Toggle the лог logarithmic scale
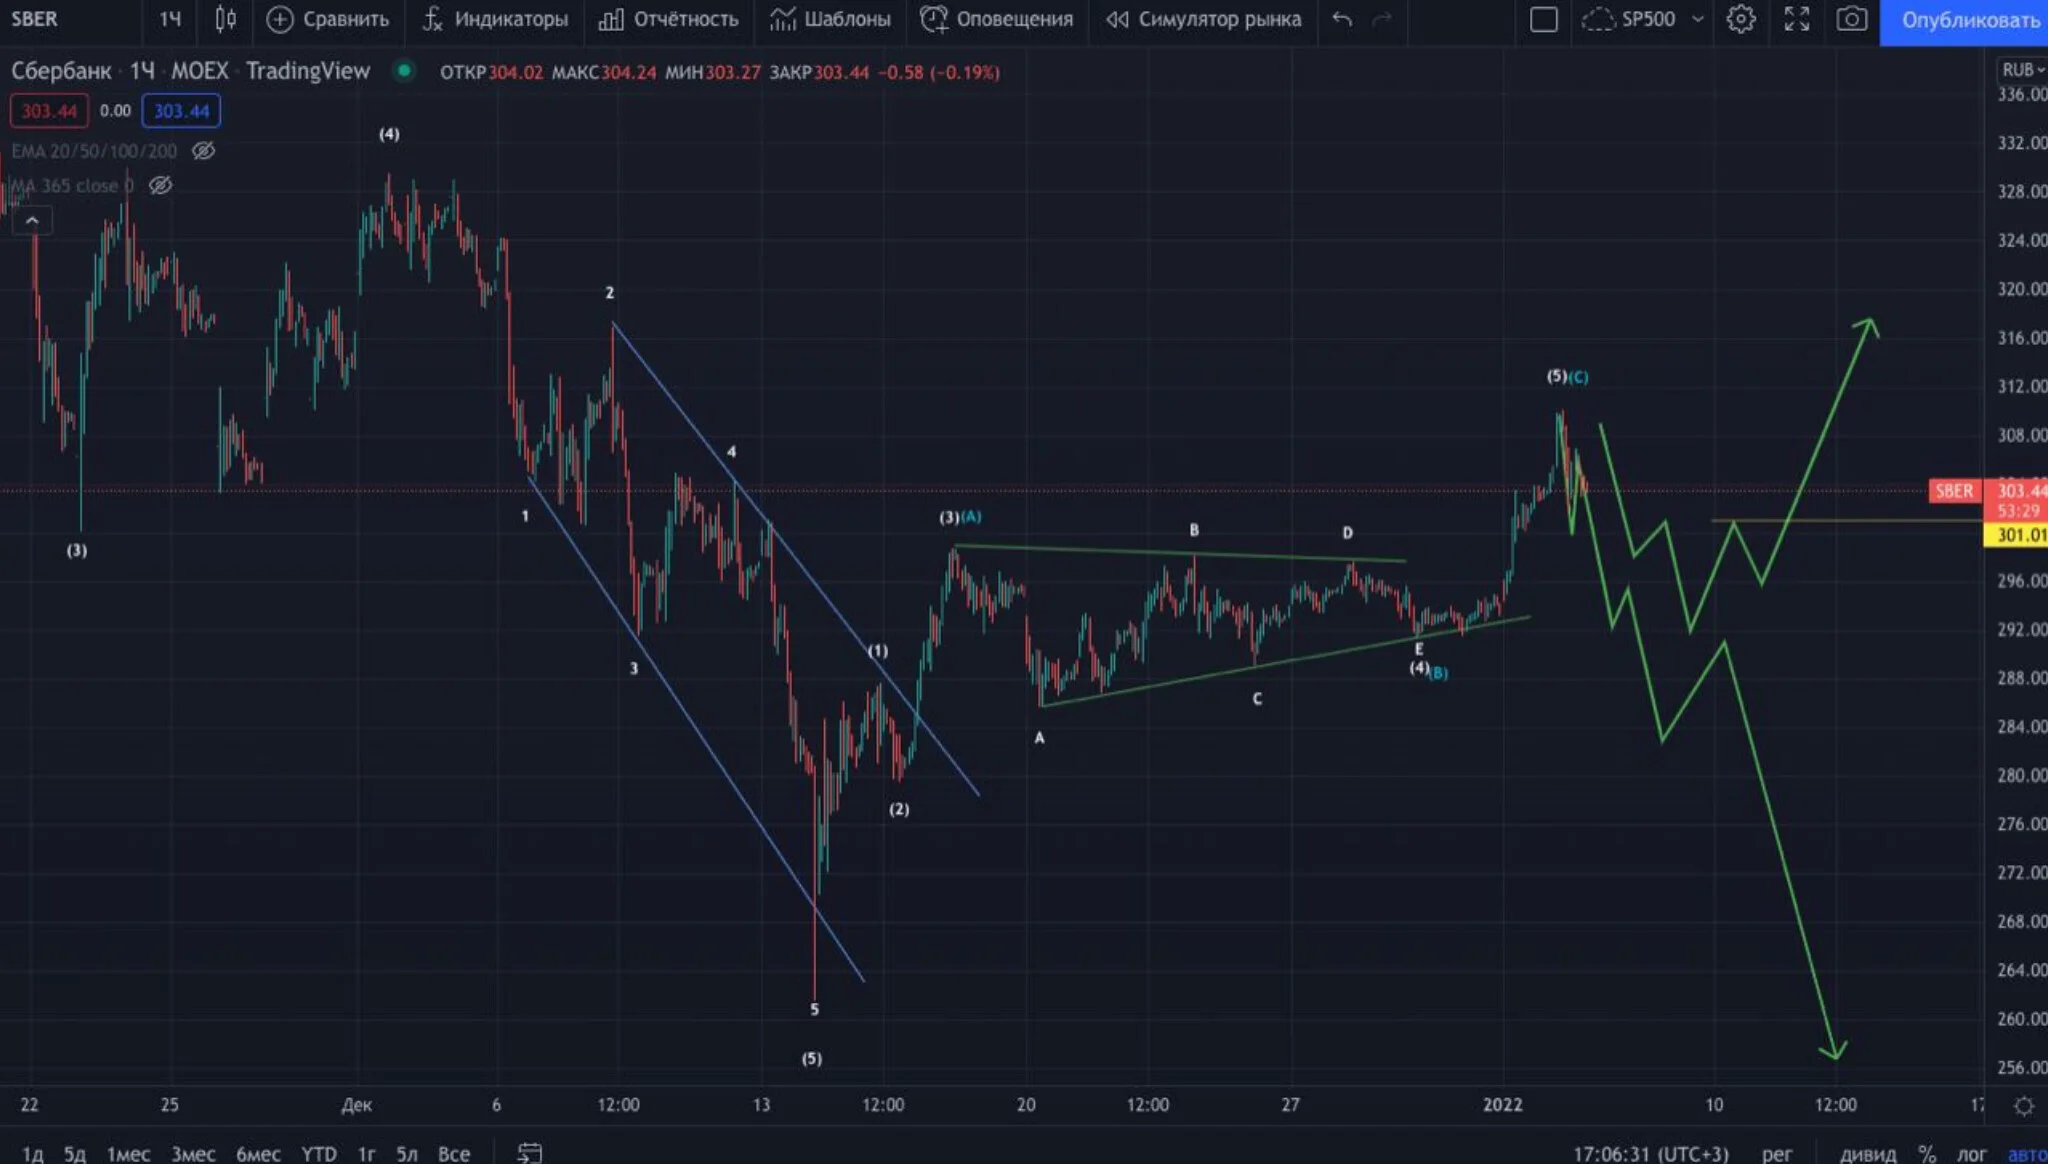Viewport: 2048px width, 1164px height. pos(1972,1153)
